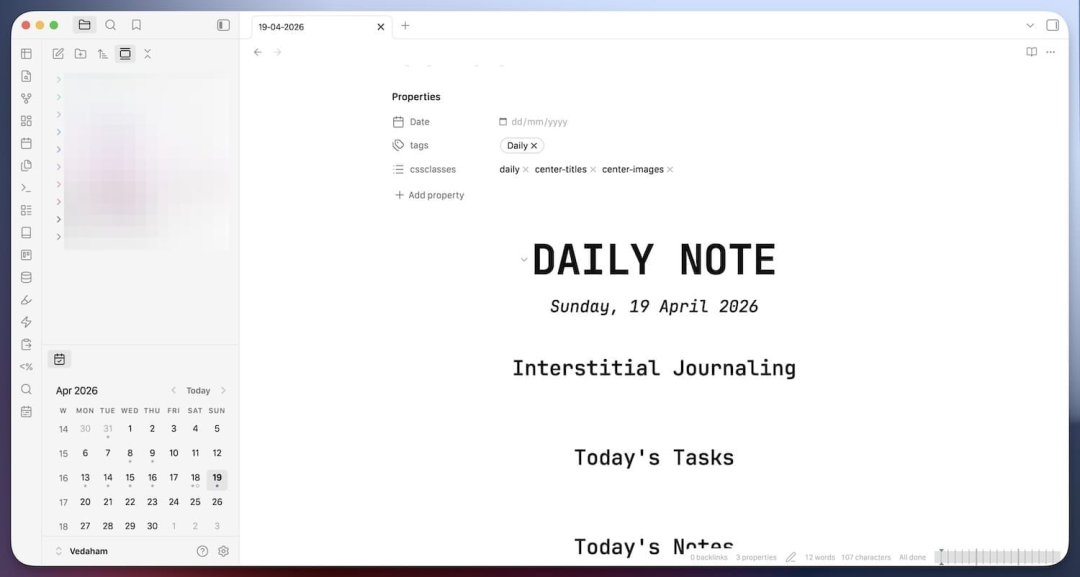The height and width of the screenshot is (577, 1080).
Task: Collapse all folders icon
Action: point(147,54)
